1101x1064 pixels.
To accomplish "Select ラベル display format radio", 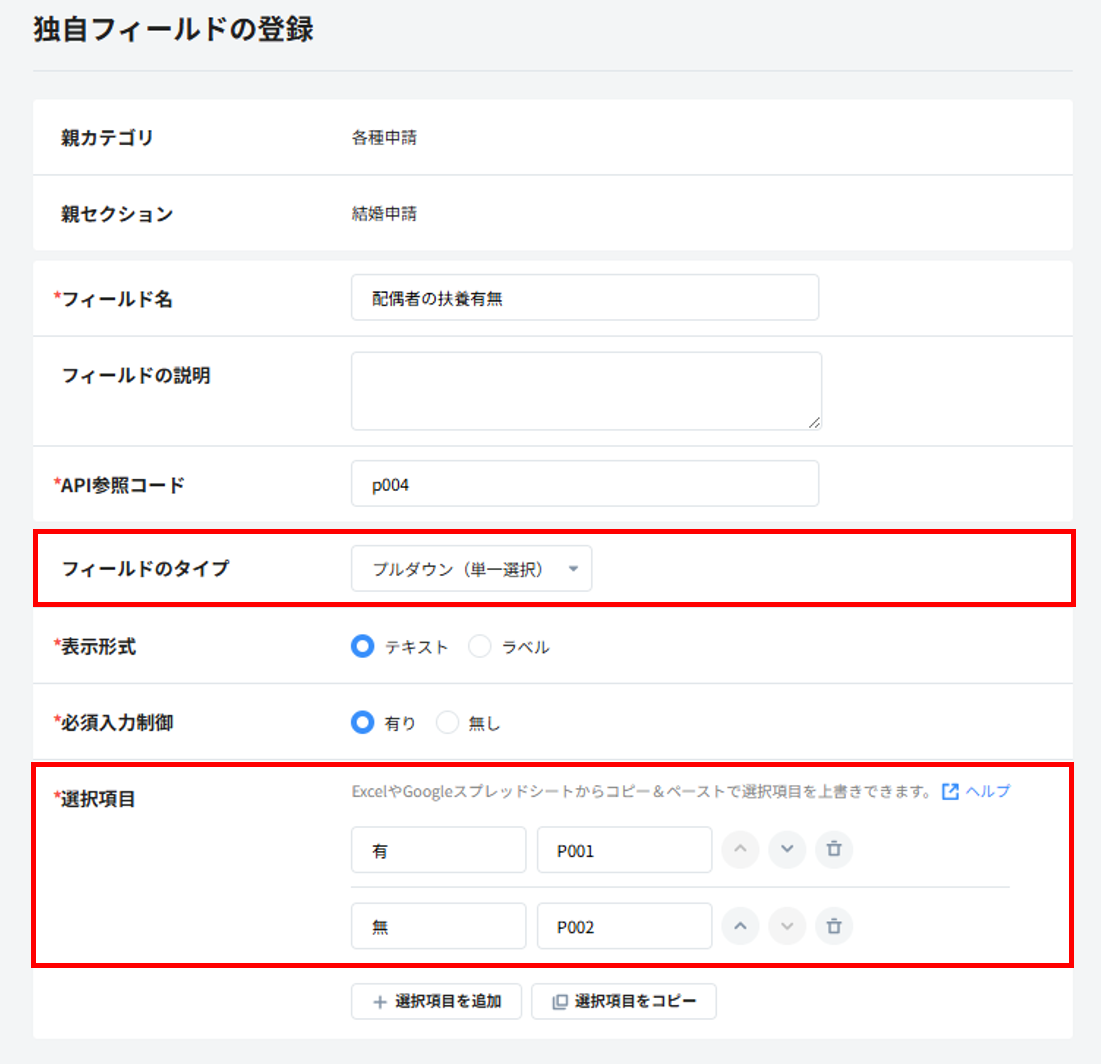I will 480,647.
